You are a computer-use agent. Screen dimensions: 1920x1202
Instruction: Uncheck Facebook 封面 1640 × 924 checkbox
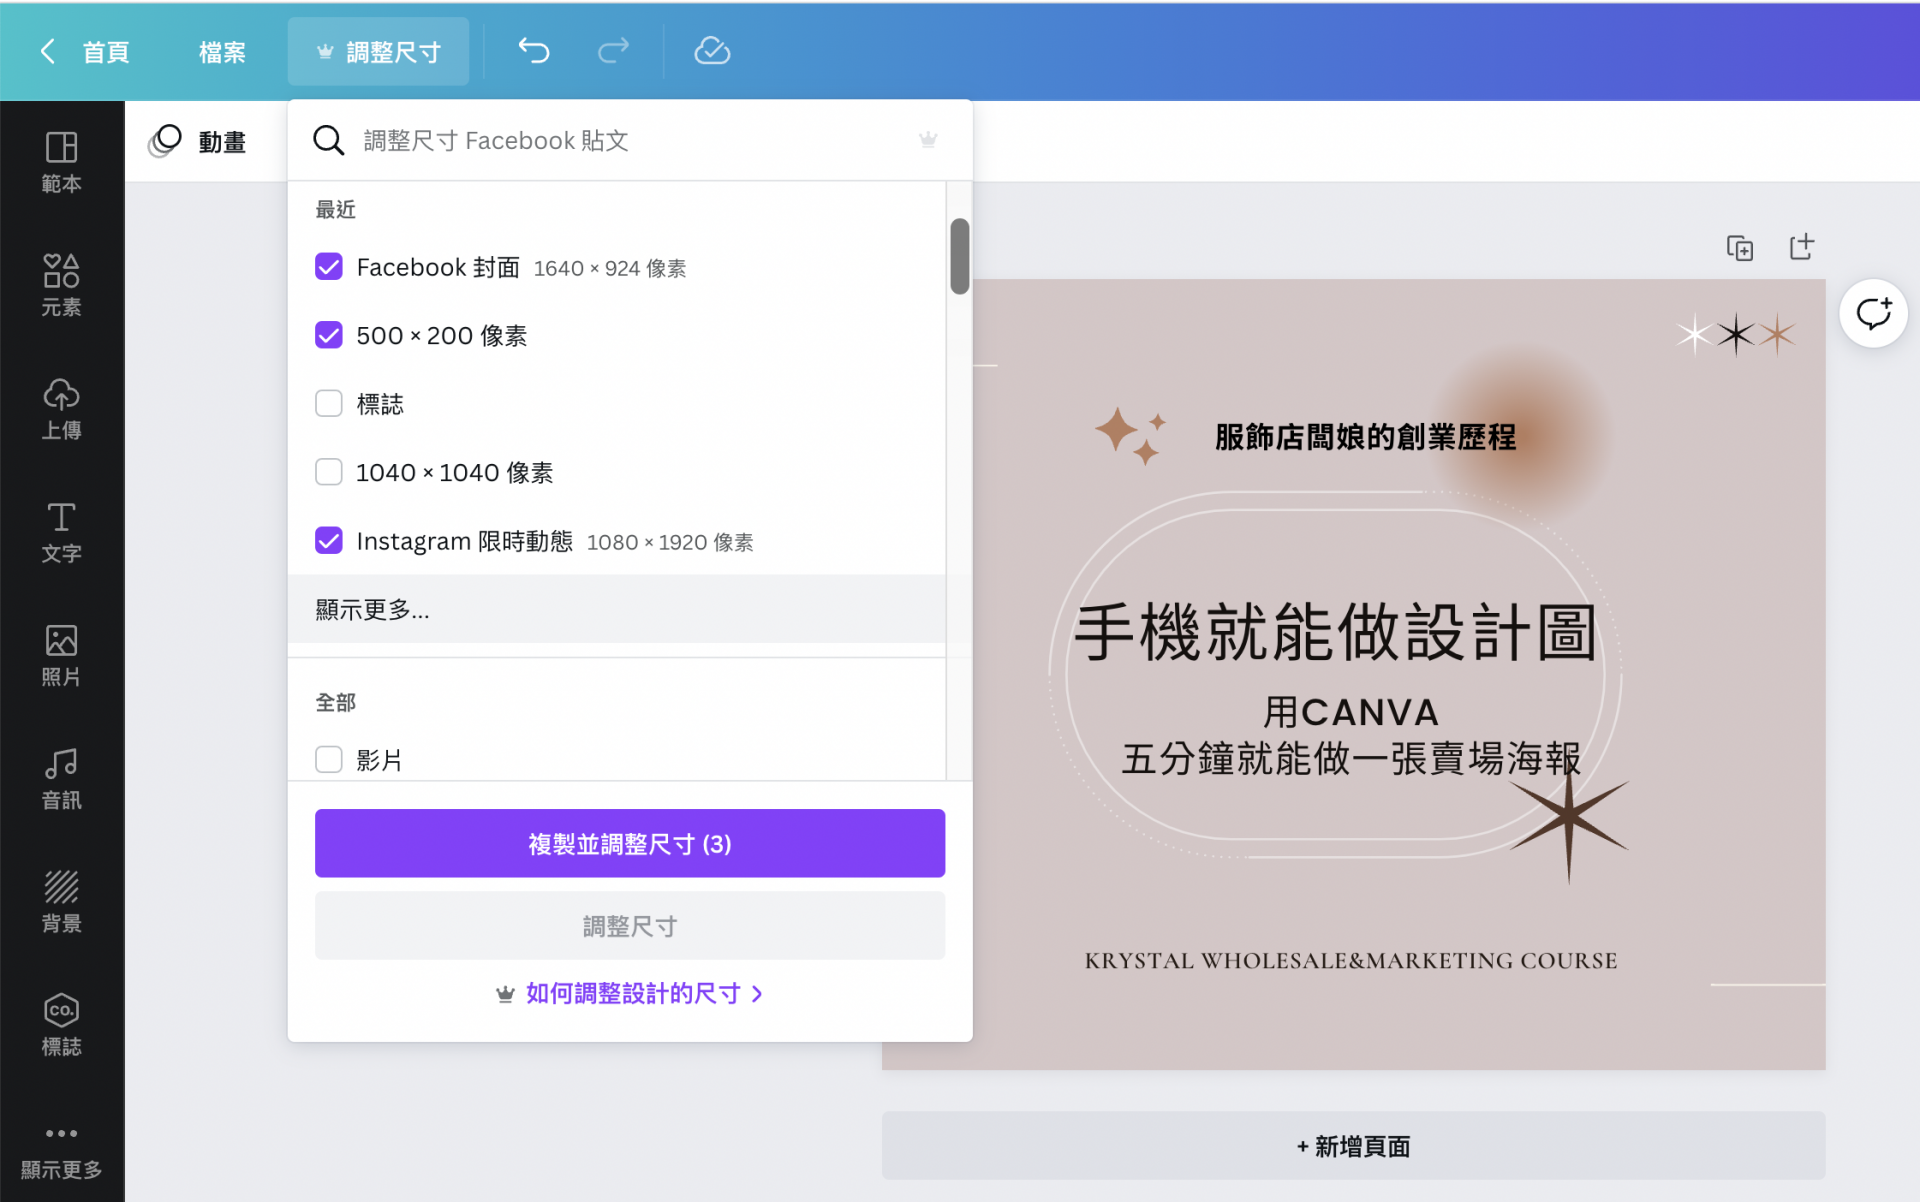coord(329,267)
